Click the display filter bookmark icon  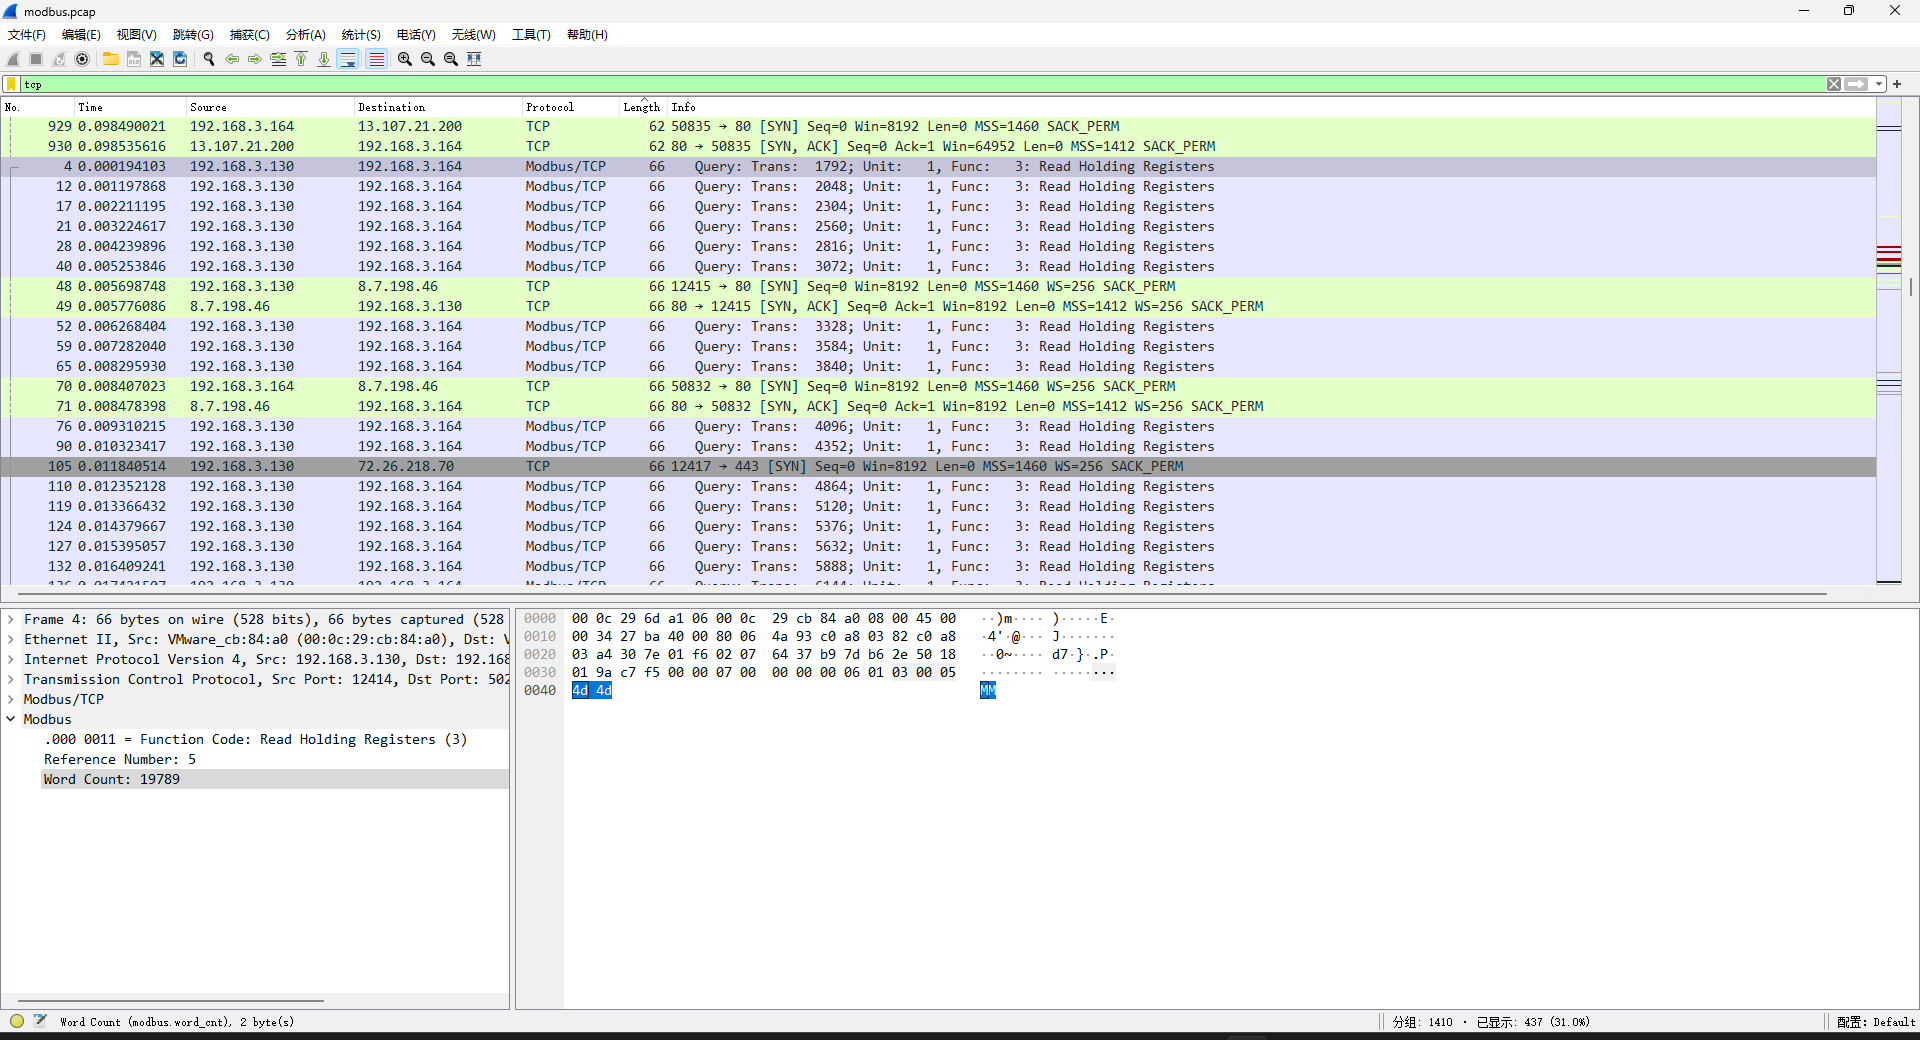click(x=11, y=84)
